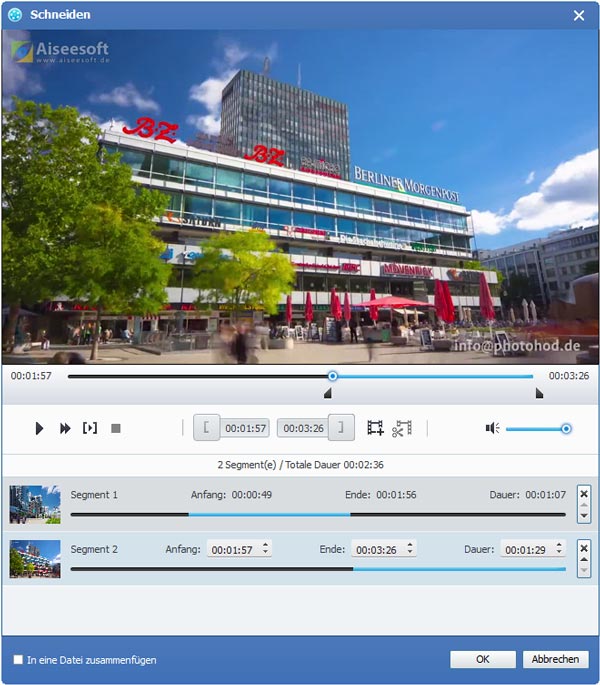The width and height of the screenshot is (600, 685).
Task: Mute audio with speaker icon
Action: pyautogui.click(x=492, y=428)
